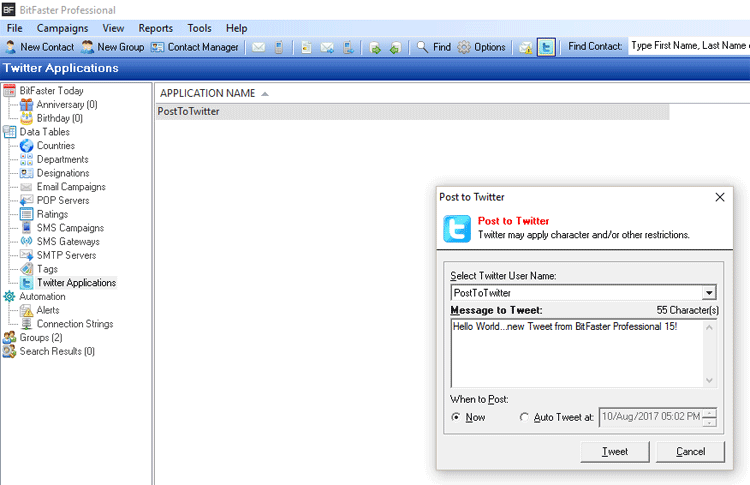The image size is (750, 485).
Task: Click the Tags icon in the tree
Action: coord(27,269)
